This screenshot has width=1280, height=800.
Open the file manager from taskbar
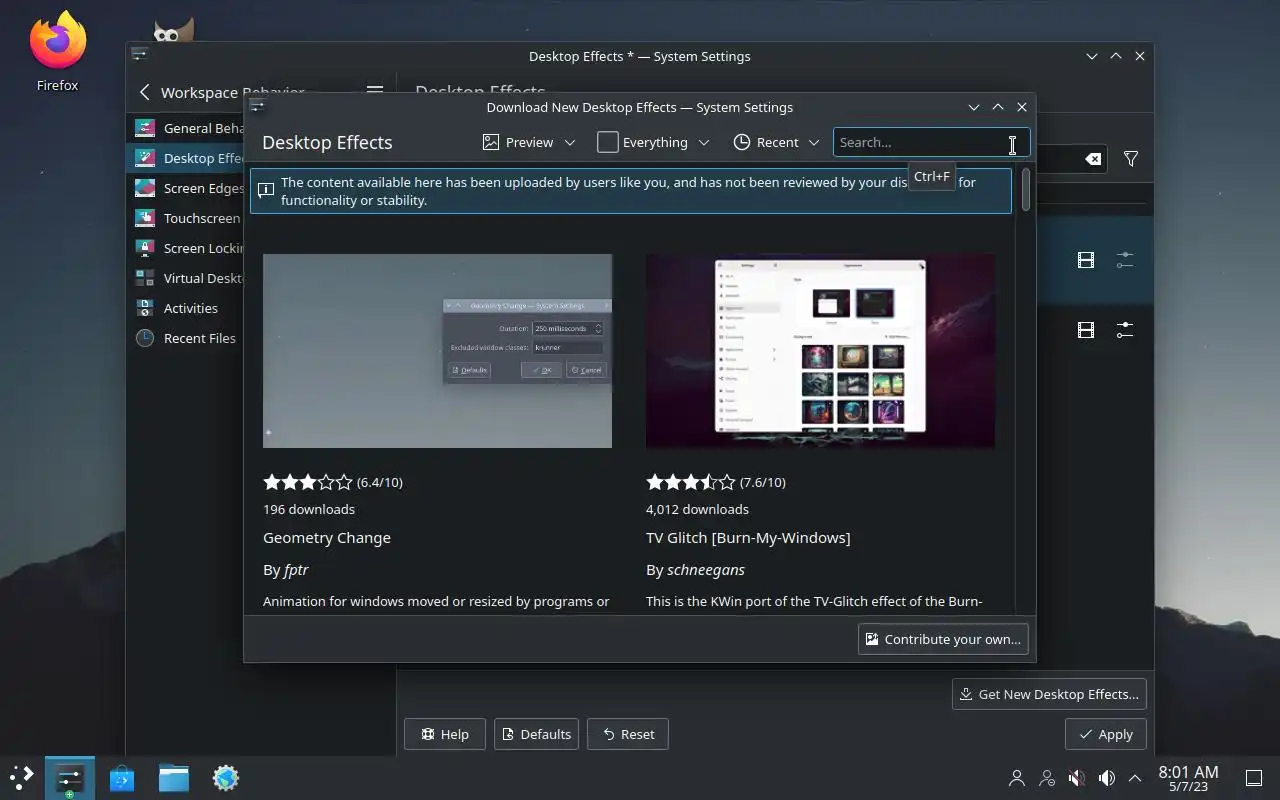pyautogui.click(x=174, y=778)
